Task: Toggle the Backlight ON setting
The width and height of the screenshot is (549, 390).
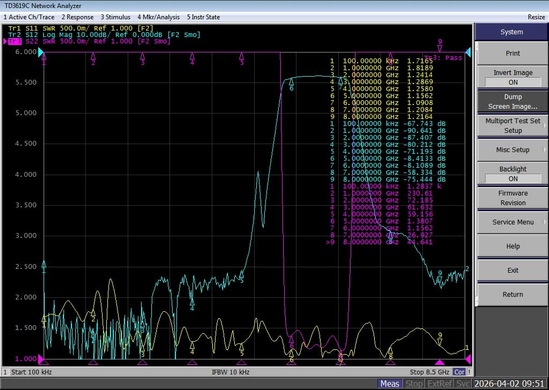Action: (x=513, y=174)
